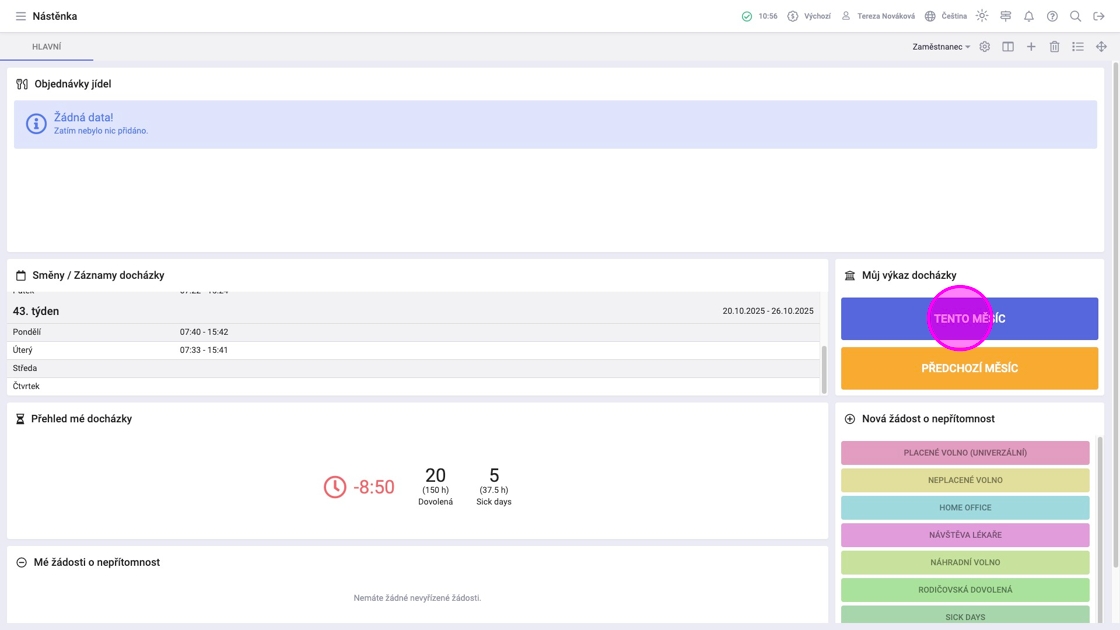This screenshot has width=1120, height=630.
Task: Click the pink NÁVŠTĚVA LÉKAŘE swatch button
Action: click(965, 534)
